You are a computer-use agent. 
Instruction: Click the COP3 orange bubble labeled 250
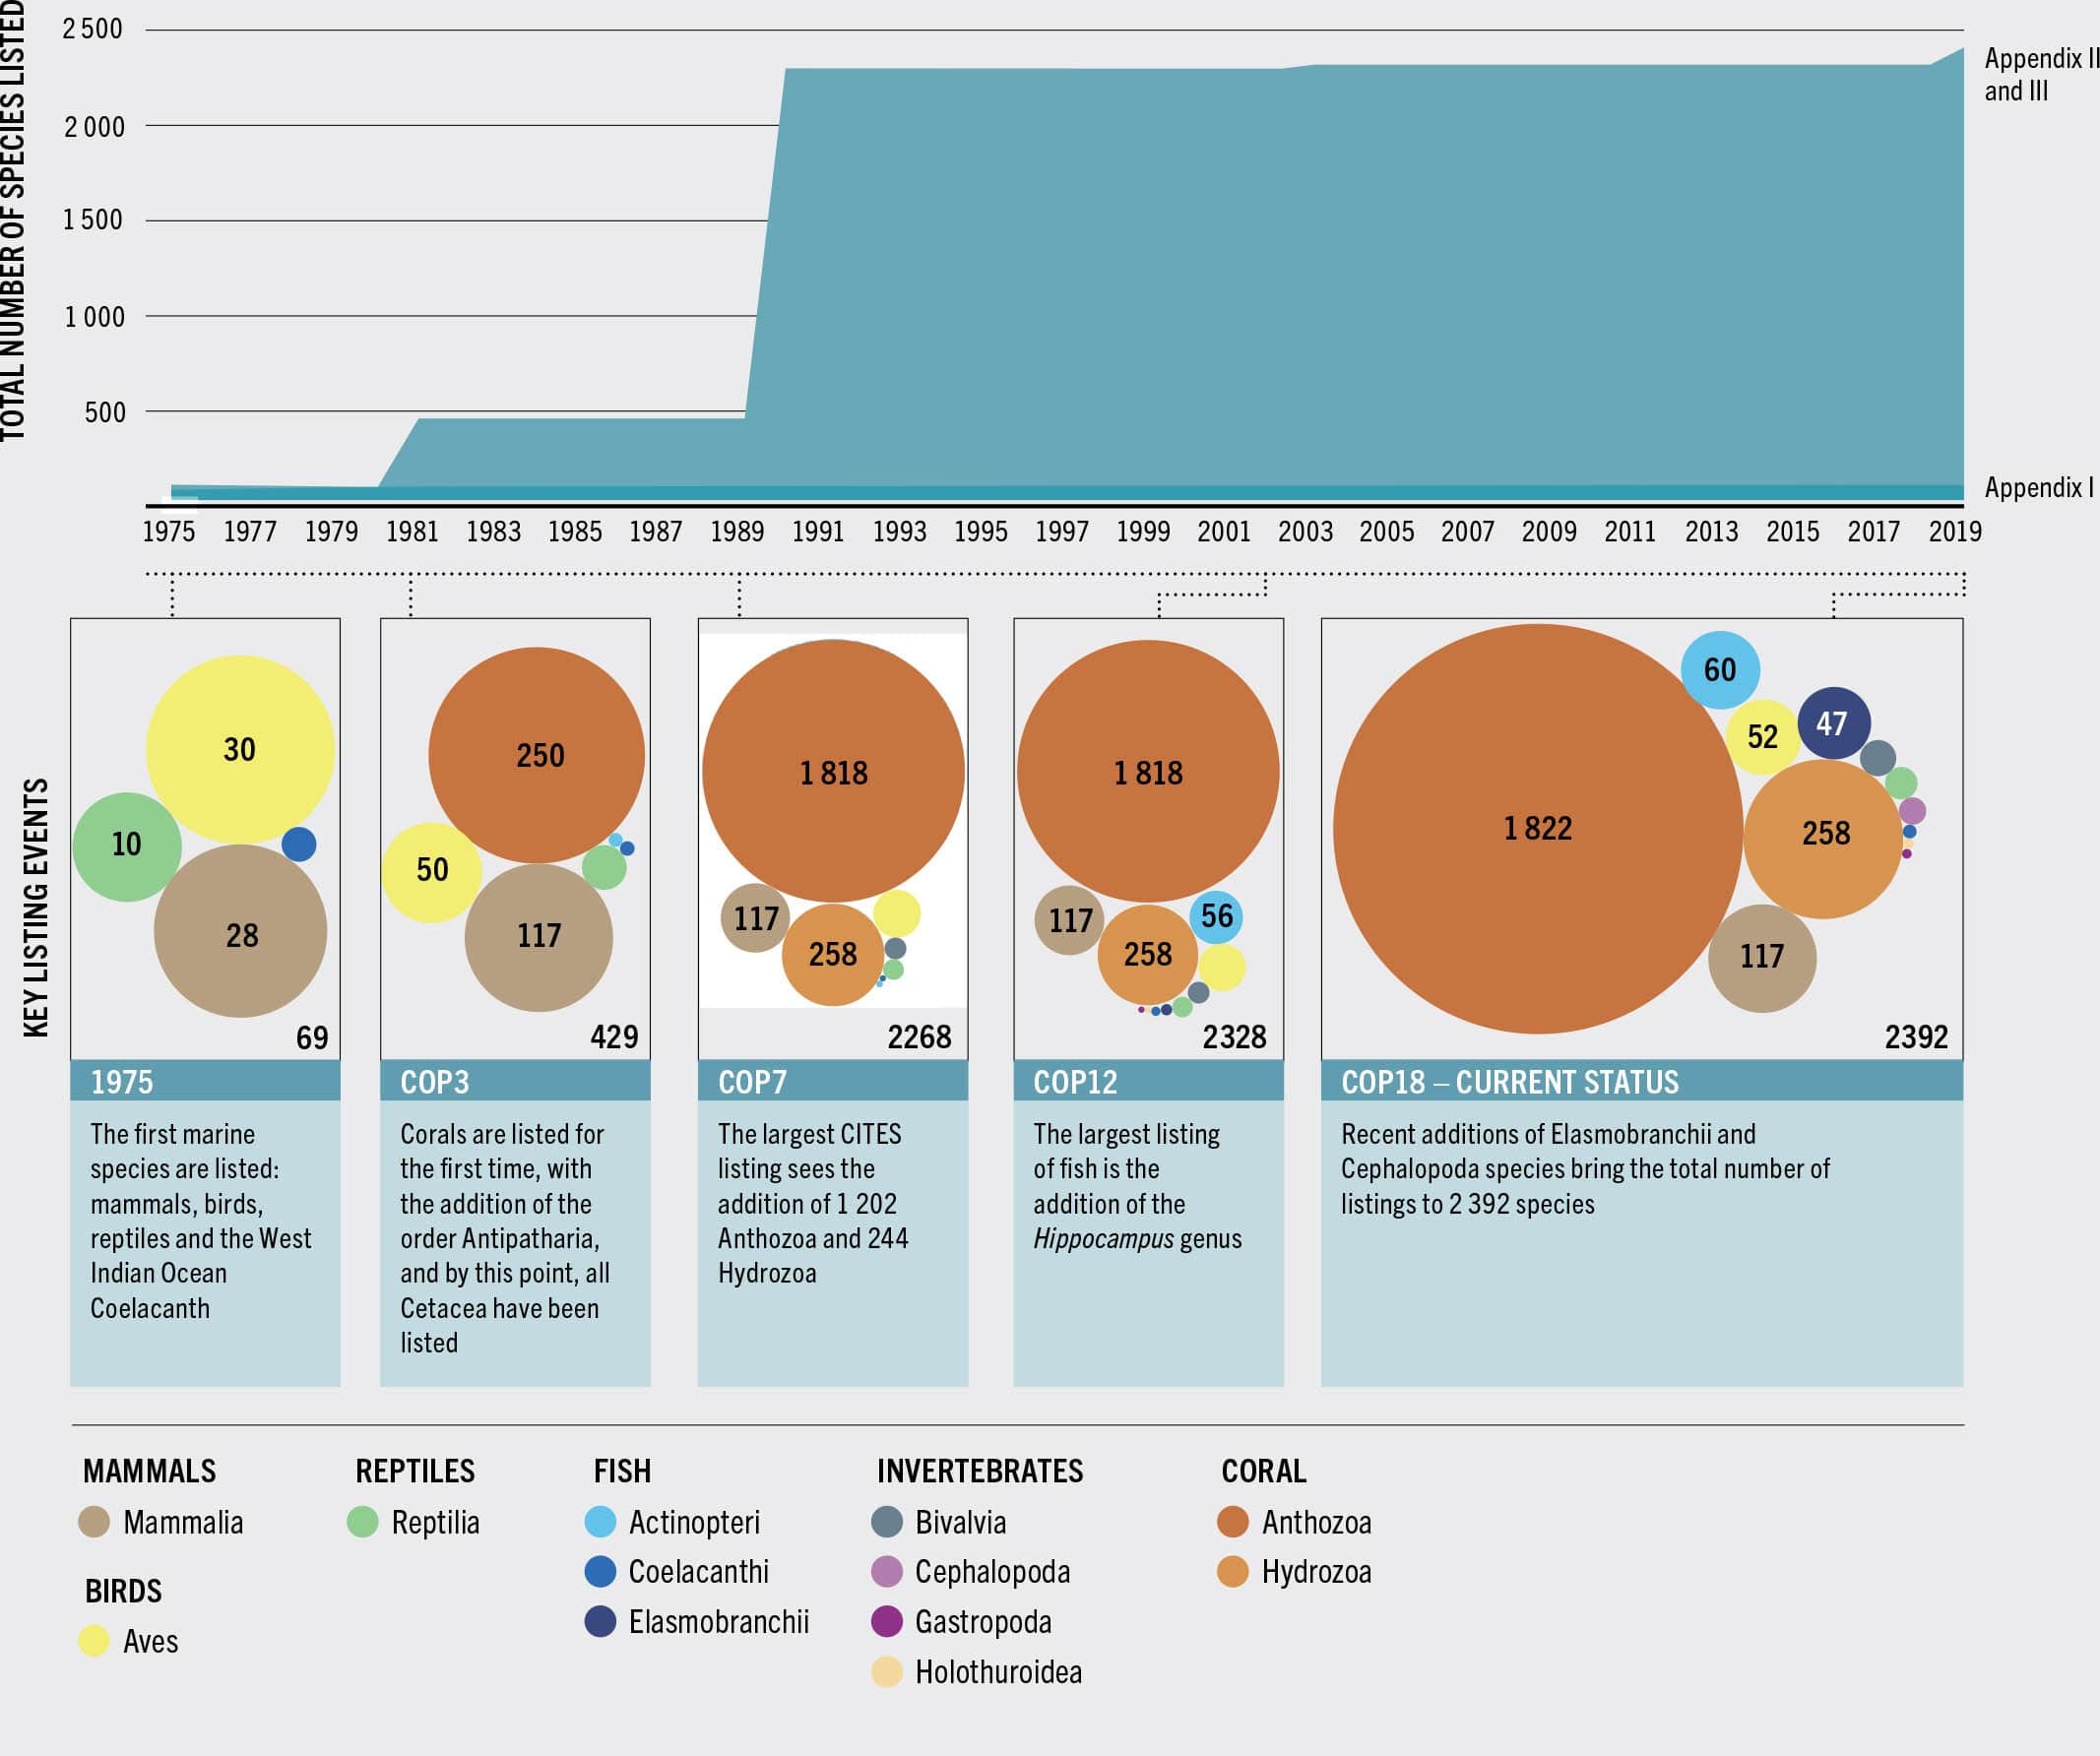(537, 755)
